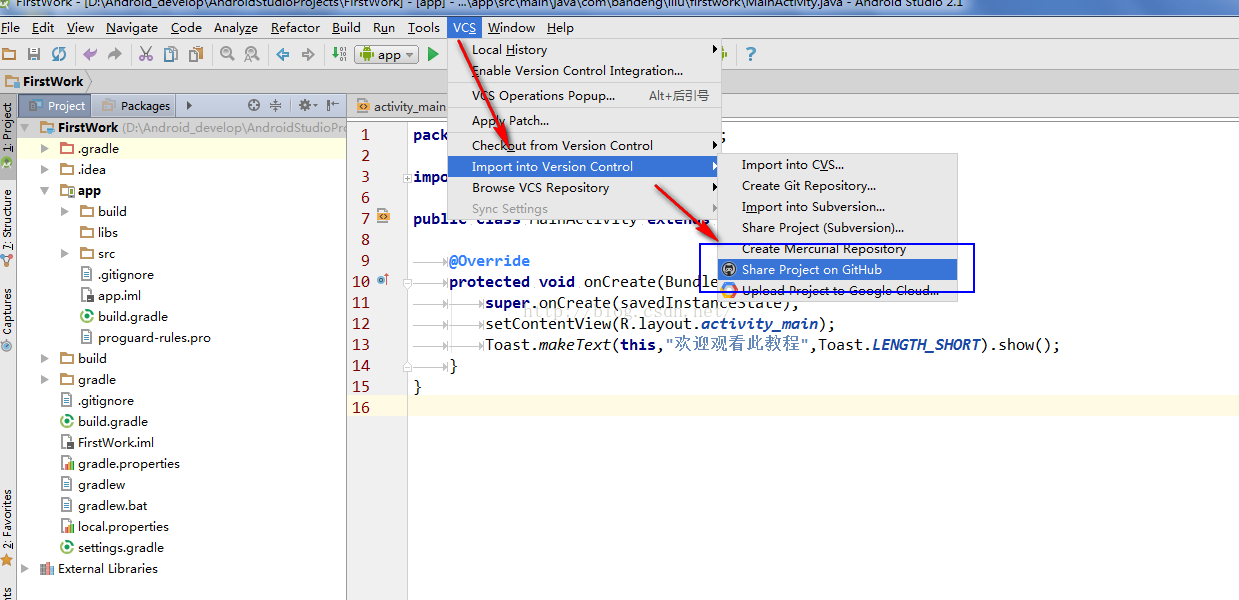
Task: Collapse the app module folder
Action: click(x=45, y=190)
